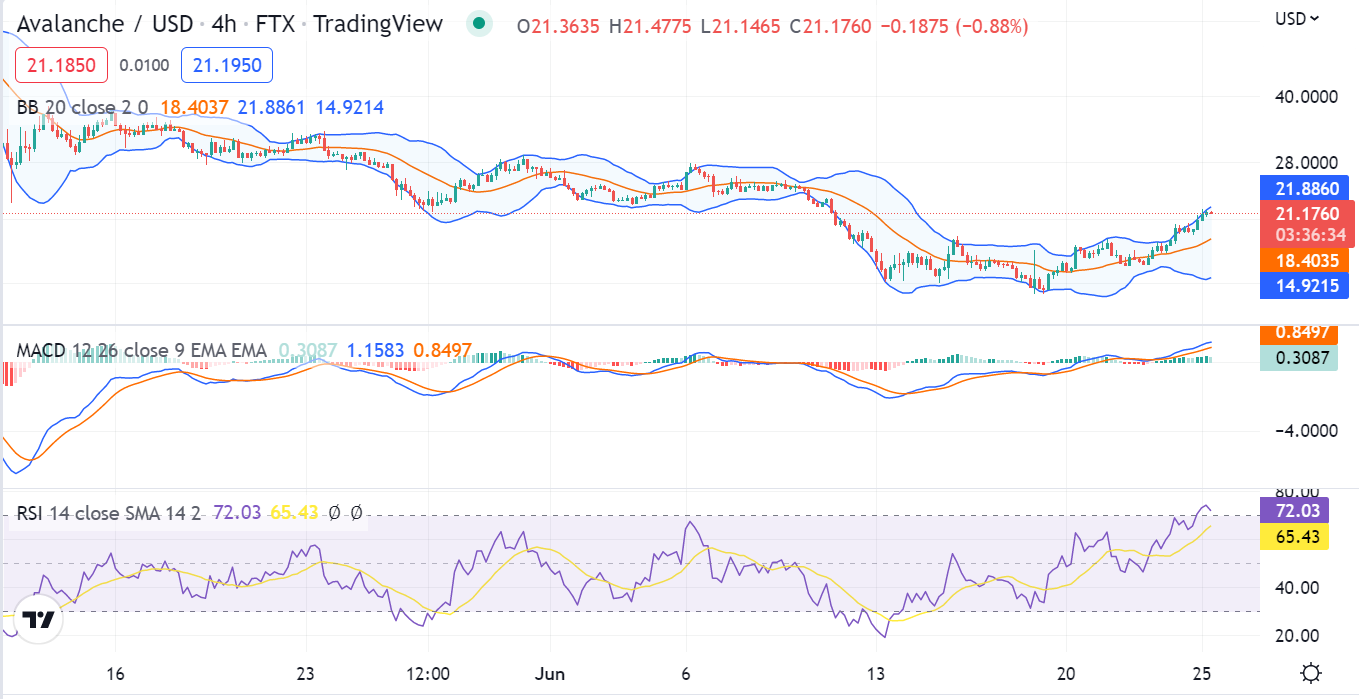Click the 25 date on the time axis
The height and width of the screenshot is (699, 1359).
coord(1202,673)
